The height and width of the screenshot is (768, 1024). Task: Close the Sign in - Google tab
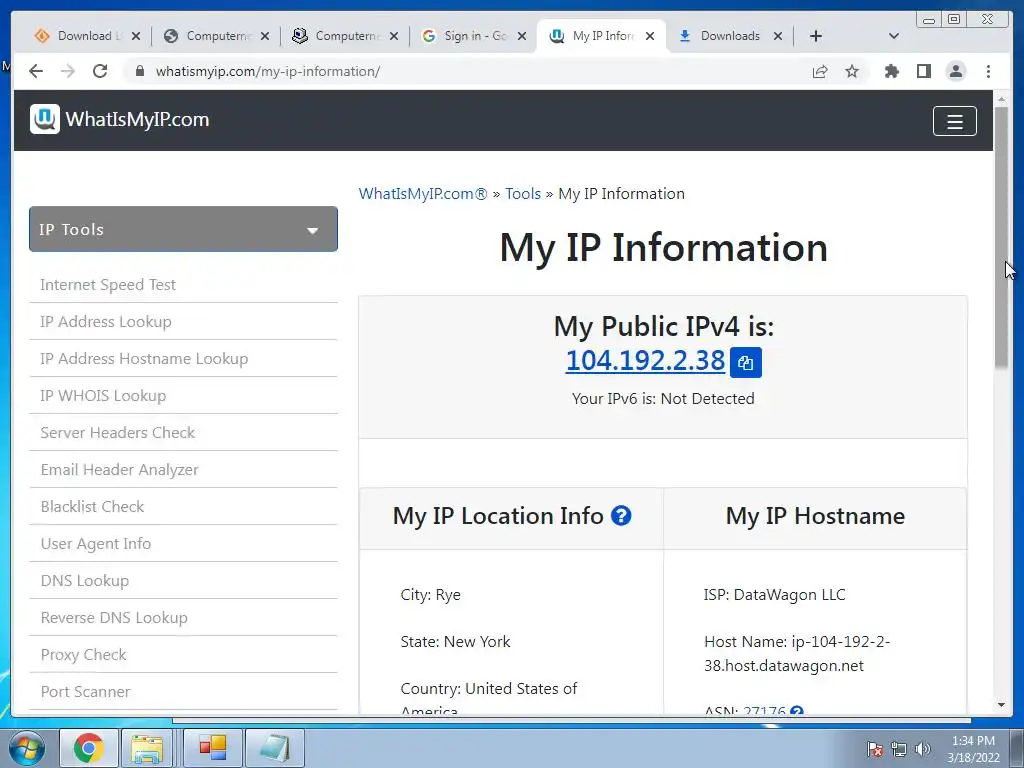point(522,36)
